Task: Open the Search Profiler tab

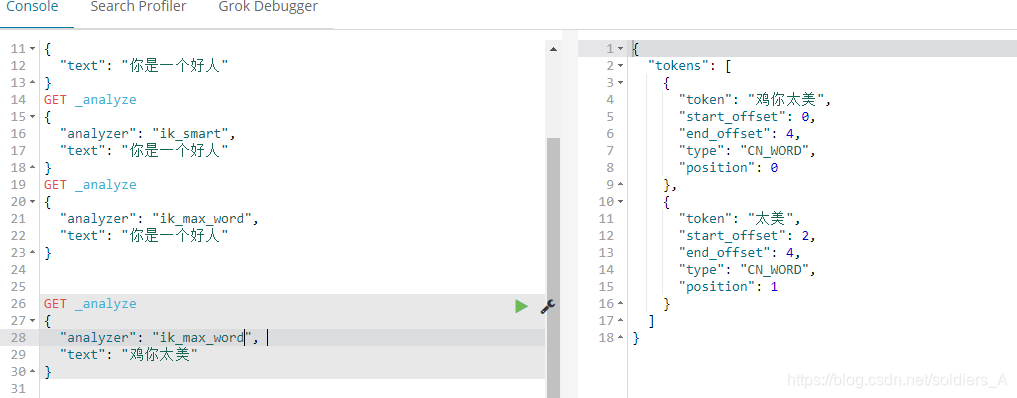Action: click(138, 7)
